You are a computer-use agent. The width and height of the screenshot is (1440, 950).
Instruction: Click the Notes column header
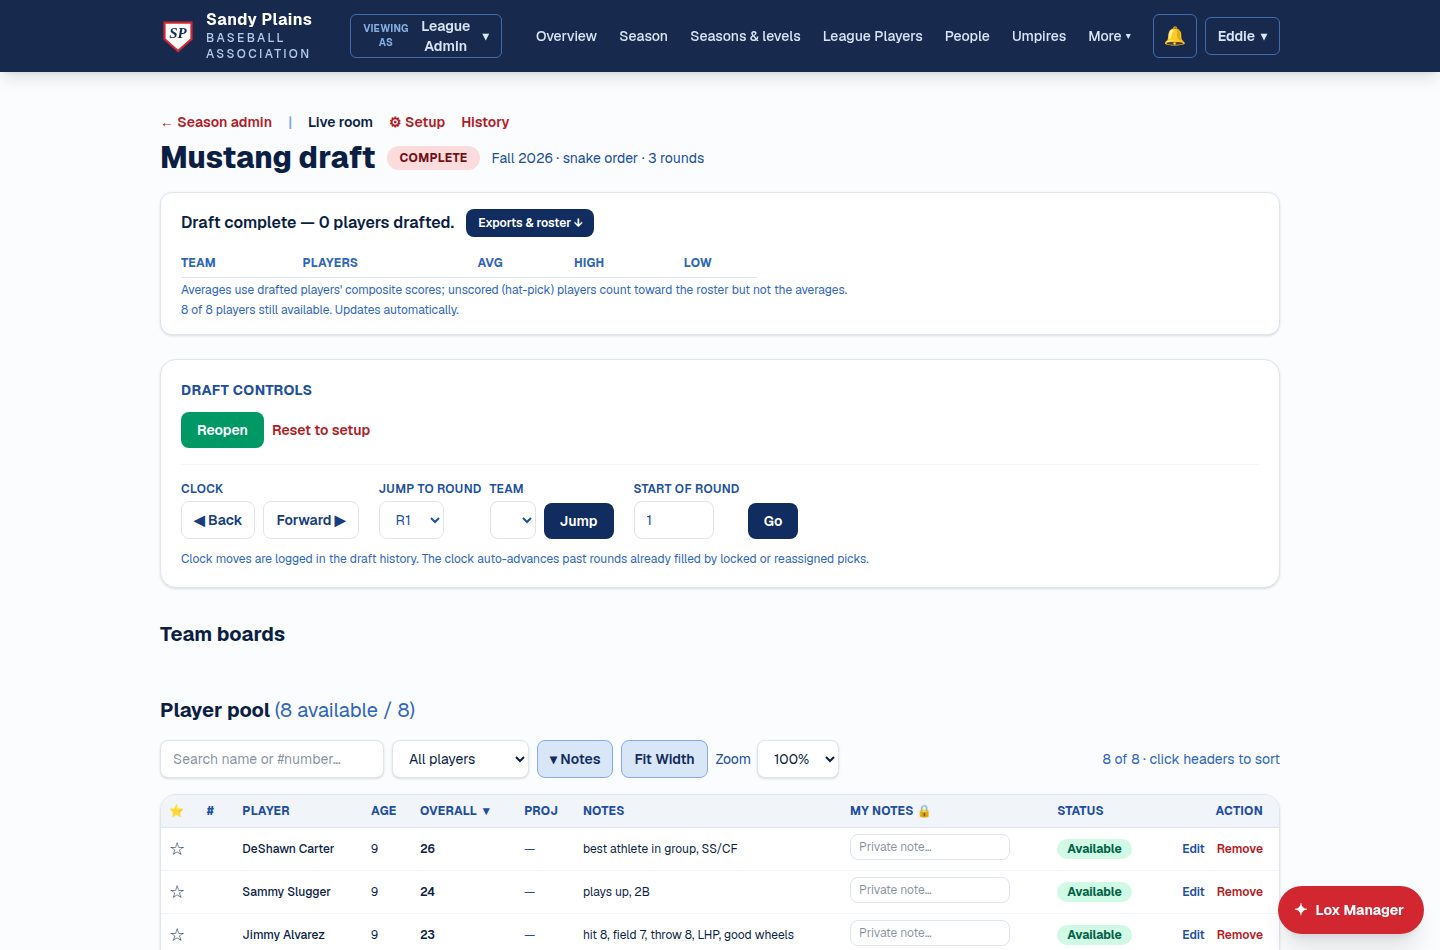click(x=603, y=811)
